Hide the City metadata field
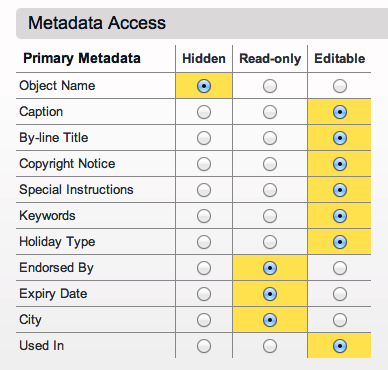This screenshot has width=388, height=370. (204, 320)
